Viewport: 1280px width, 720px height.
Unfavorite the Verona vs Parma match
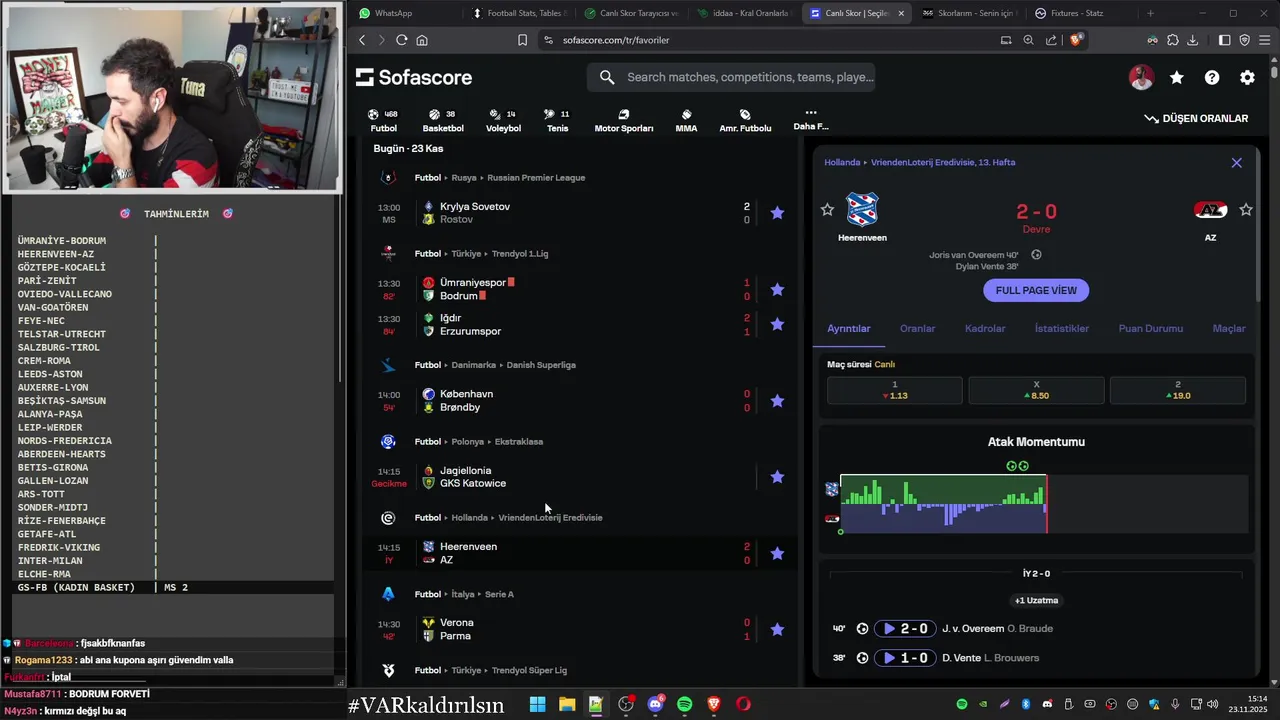777,630
